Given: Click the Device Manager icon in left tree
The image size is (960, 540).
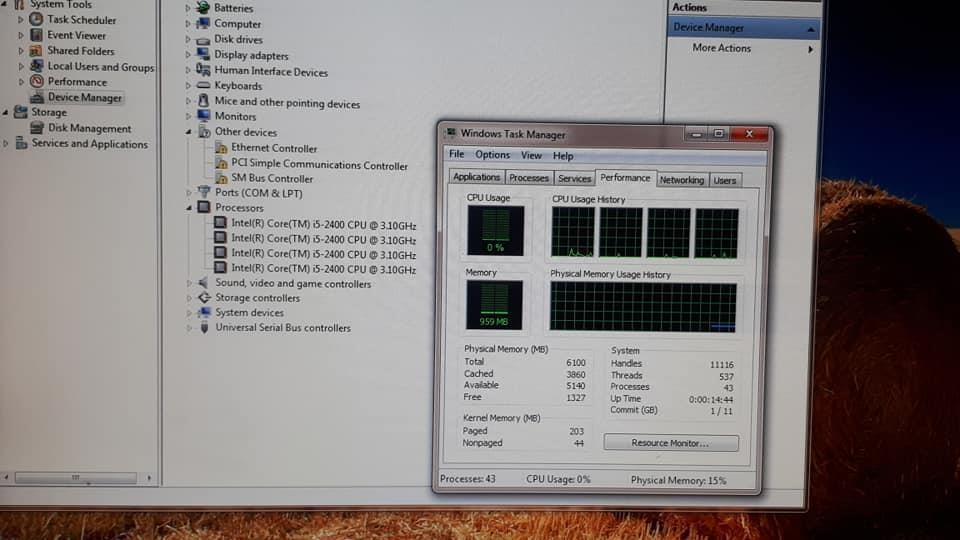Looking at the screenshot, I should click(37, 97).
